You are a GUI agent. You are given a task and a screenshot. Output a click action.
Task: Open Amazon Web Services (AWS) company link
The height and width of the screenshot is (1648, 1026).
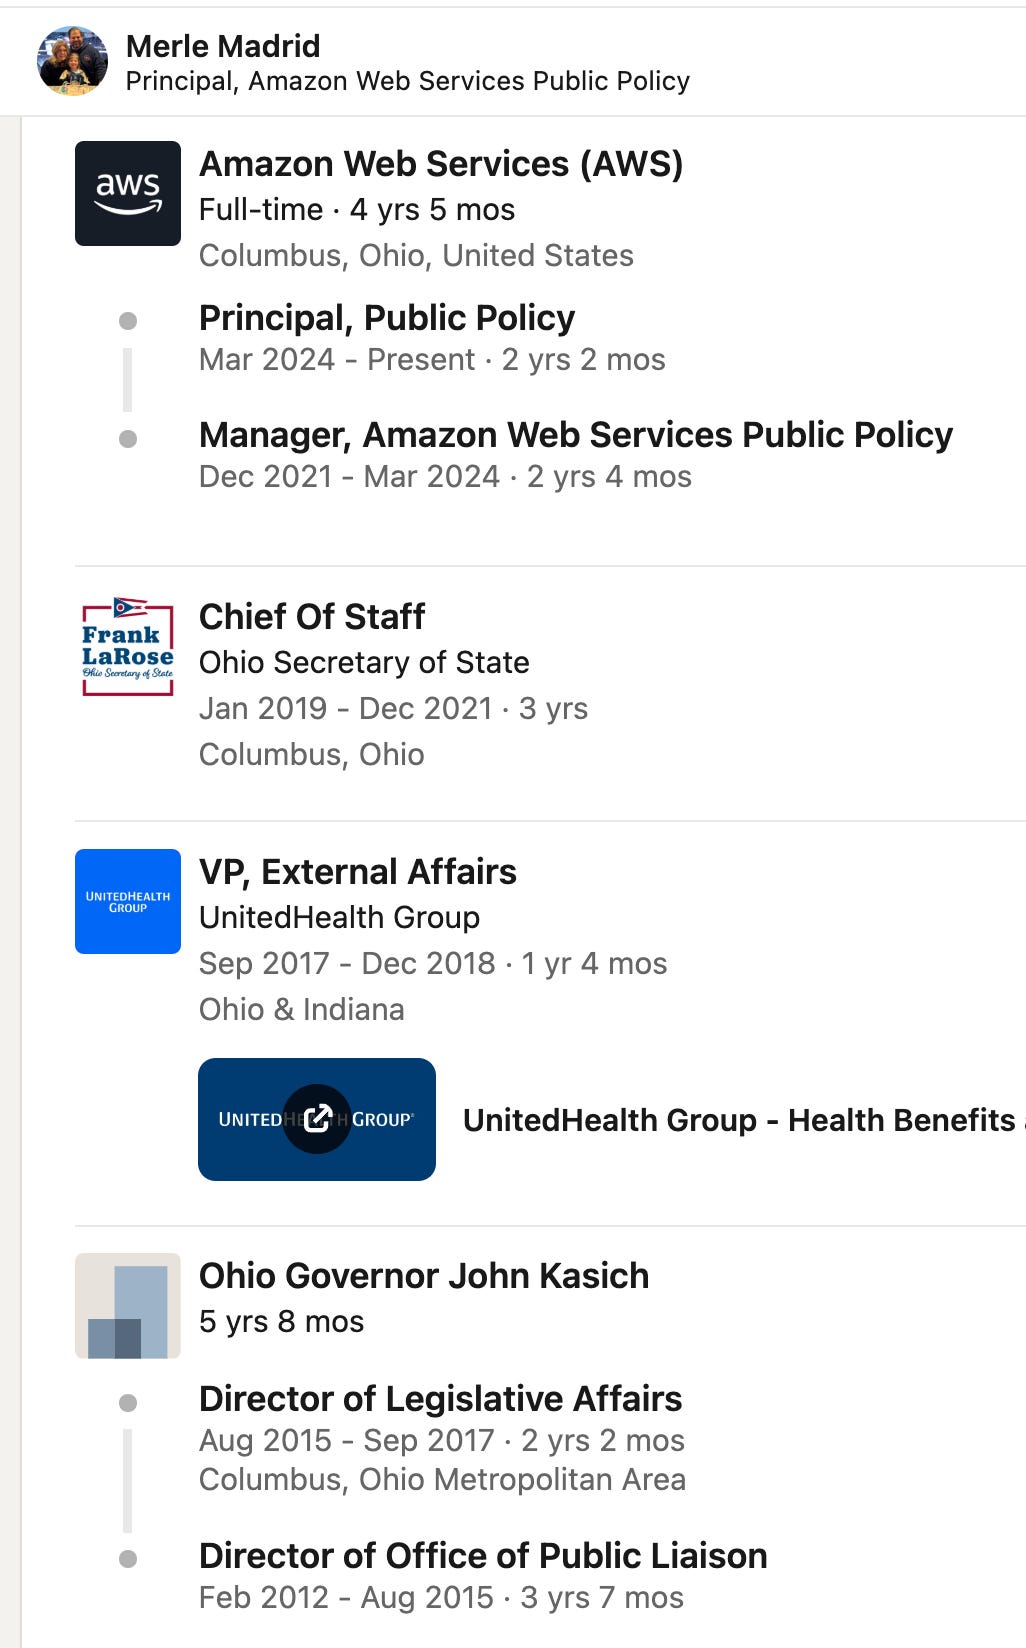441,164
